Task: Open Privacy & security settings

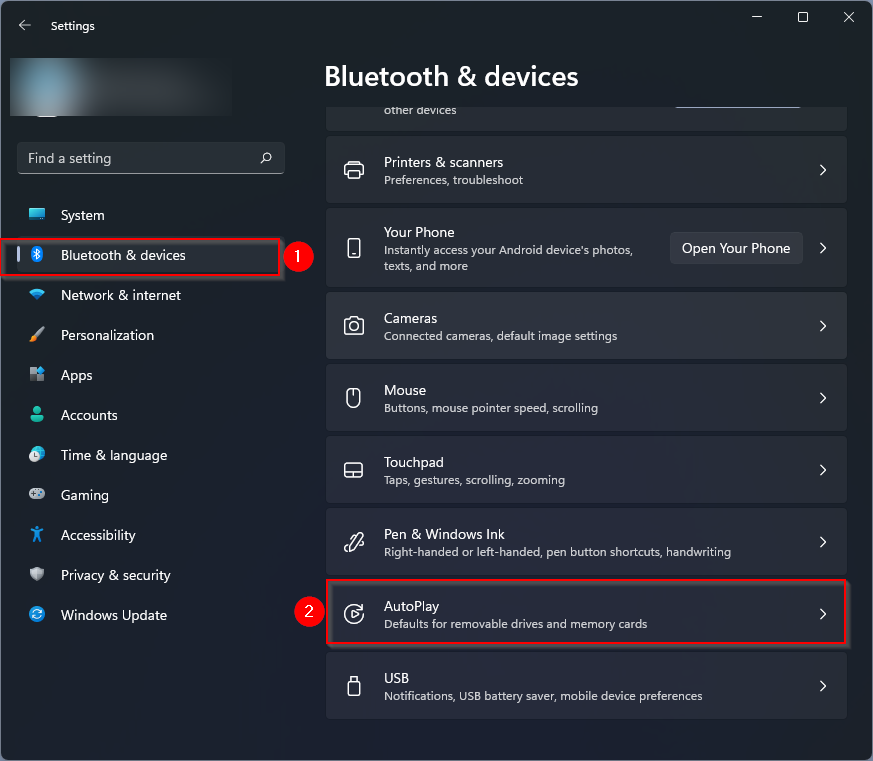Action: (x=150, y=575)
